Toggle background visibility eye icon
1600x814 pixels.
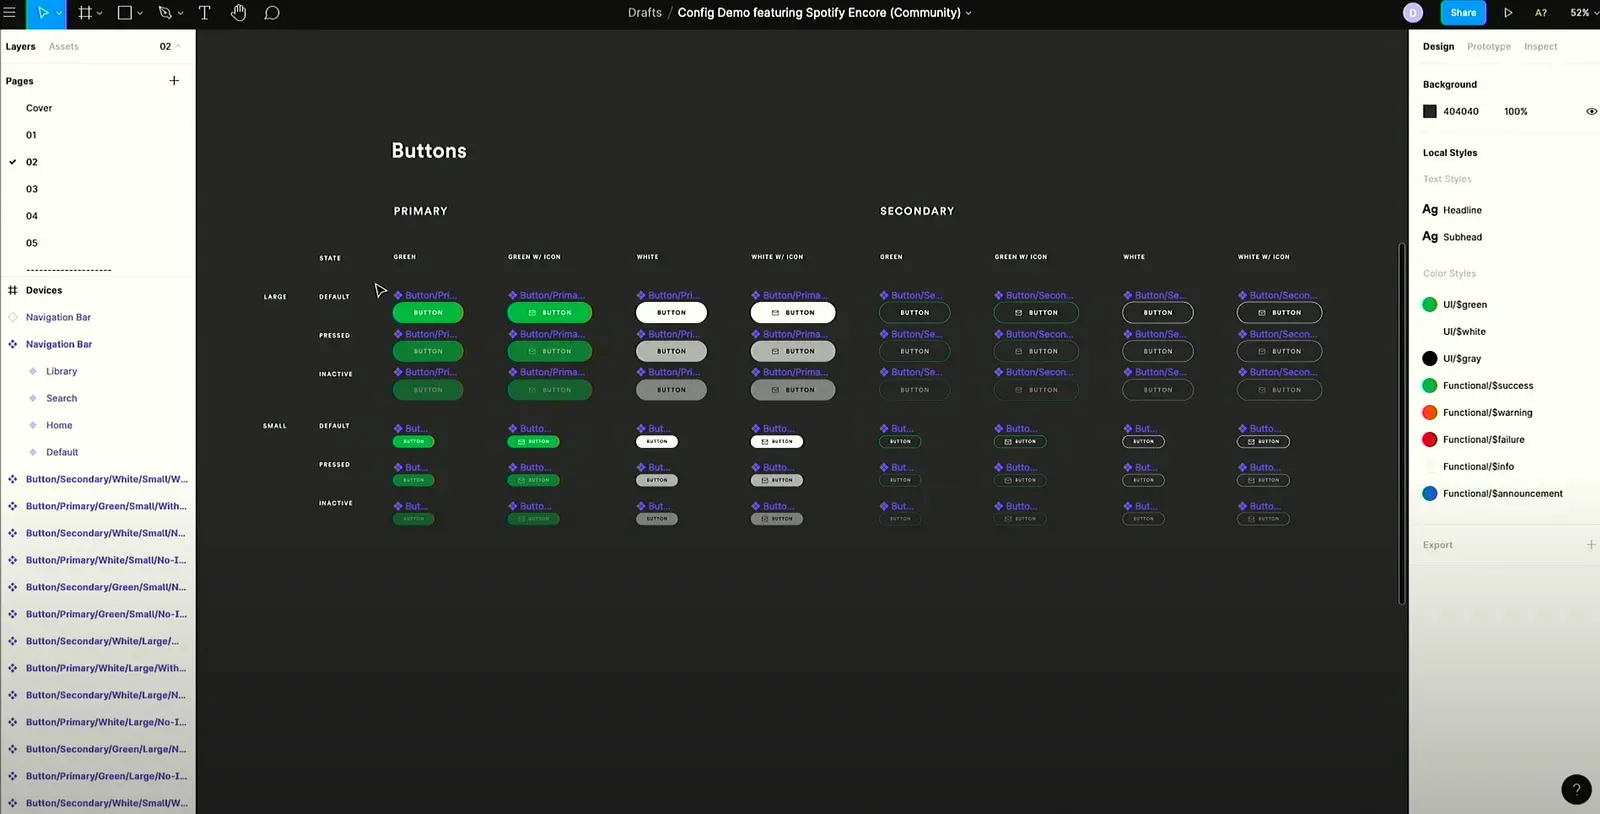[x=1591, y=111]
